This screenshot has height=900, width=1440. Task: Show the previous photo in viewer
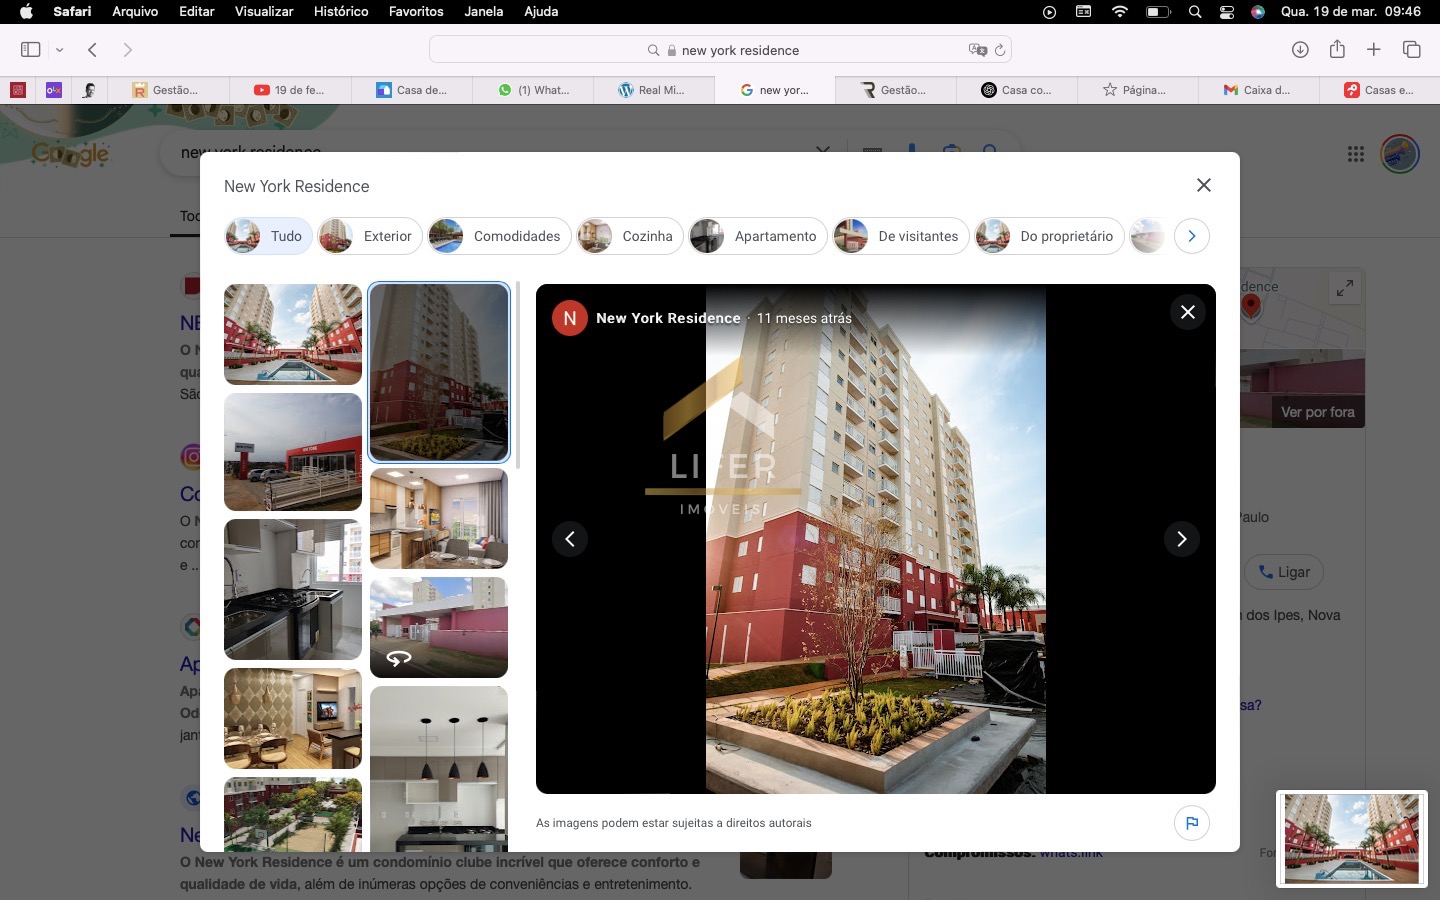click(x=570, y=539)
